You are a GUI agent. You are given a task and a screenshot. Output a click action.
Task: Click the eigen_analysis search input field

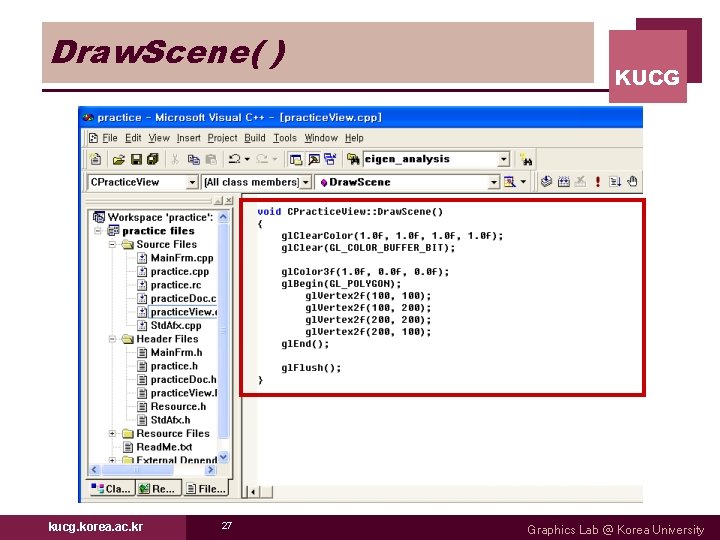tap(431, 159)
